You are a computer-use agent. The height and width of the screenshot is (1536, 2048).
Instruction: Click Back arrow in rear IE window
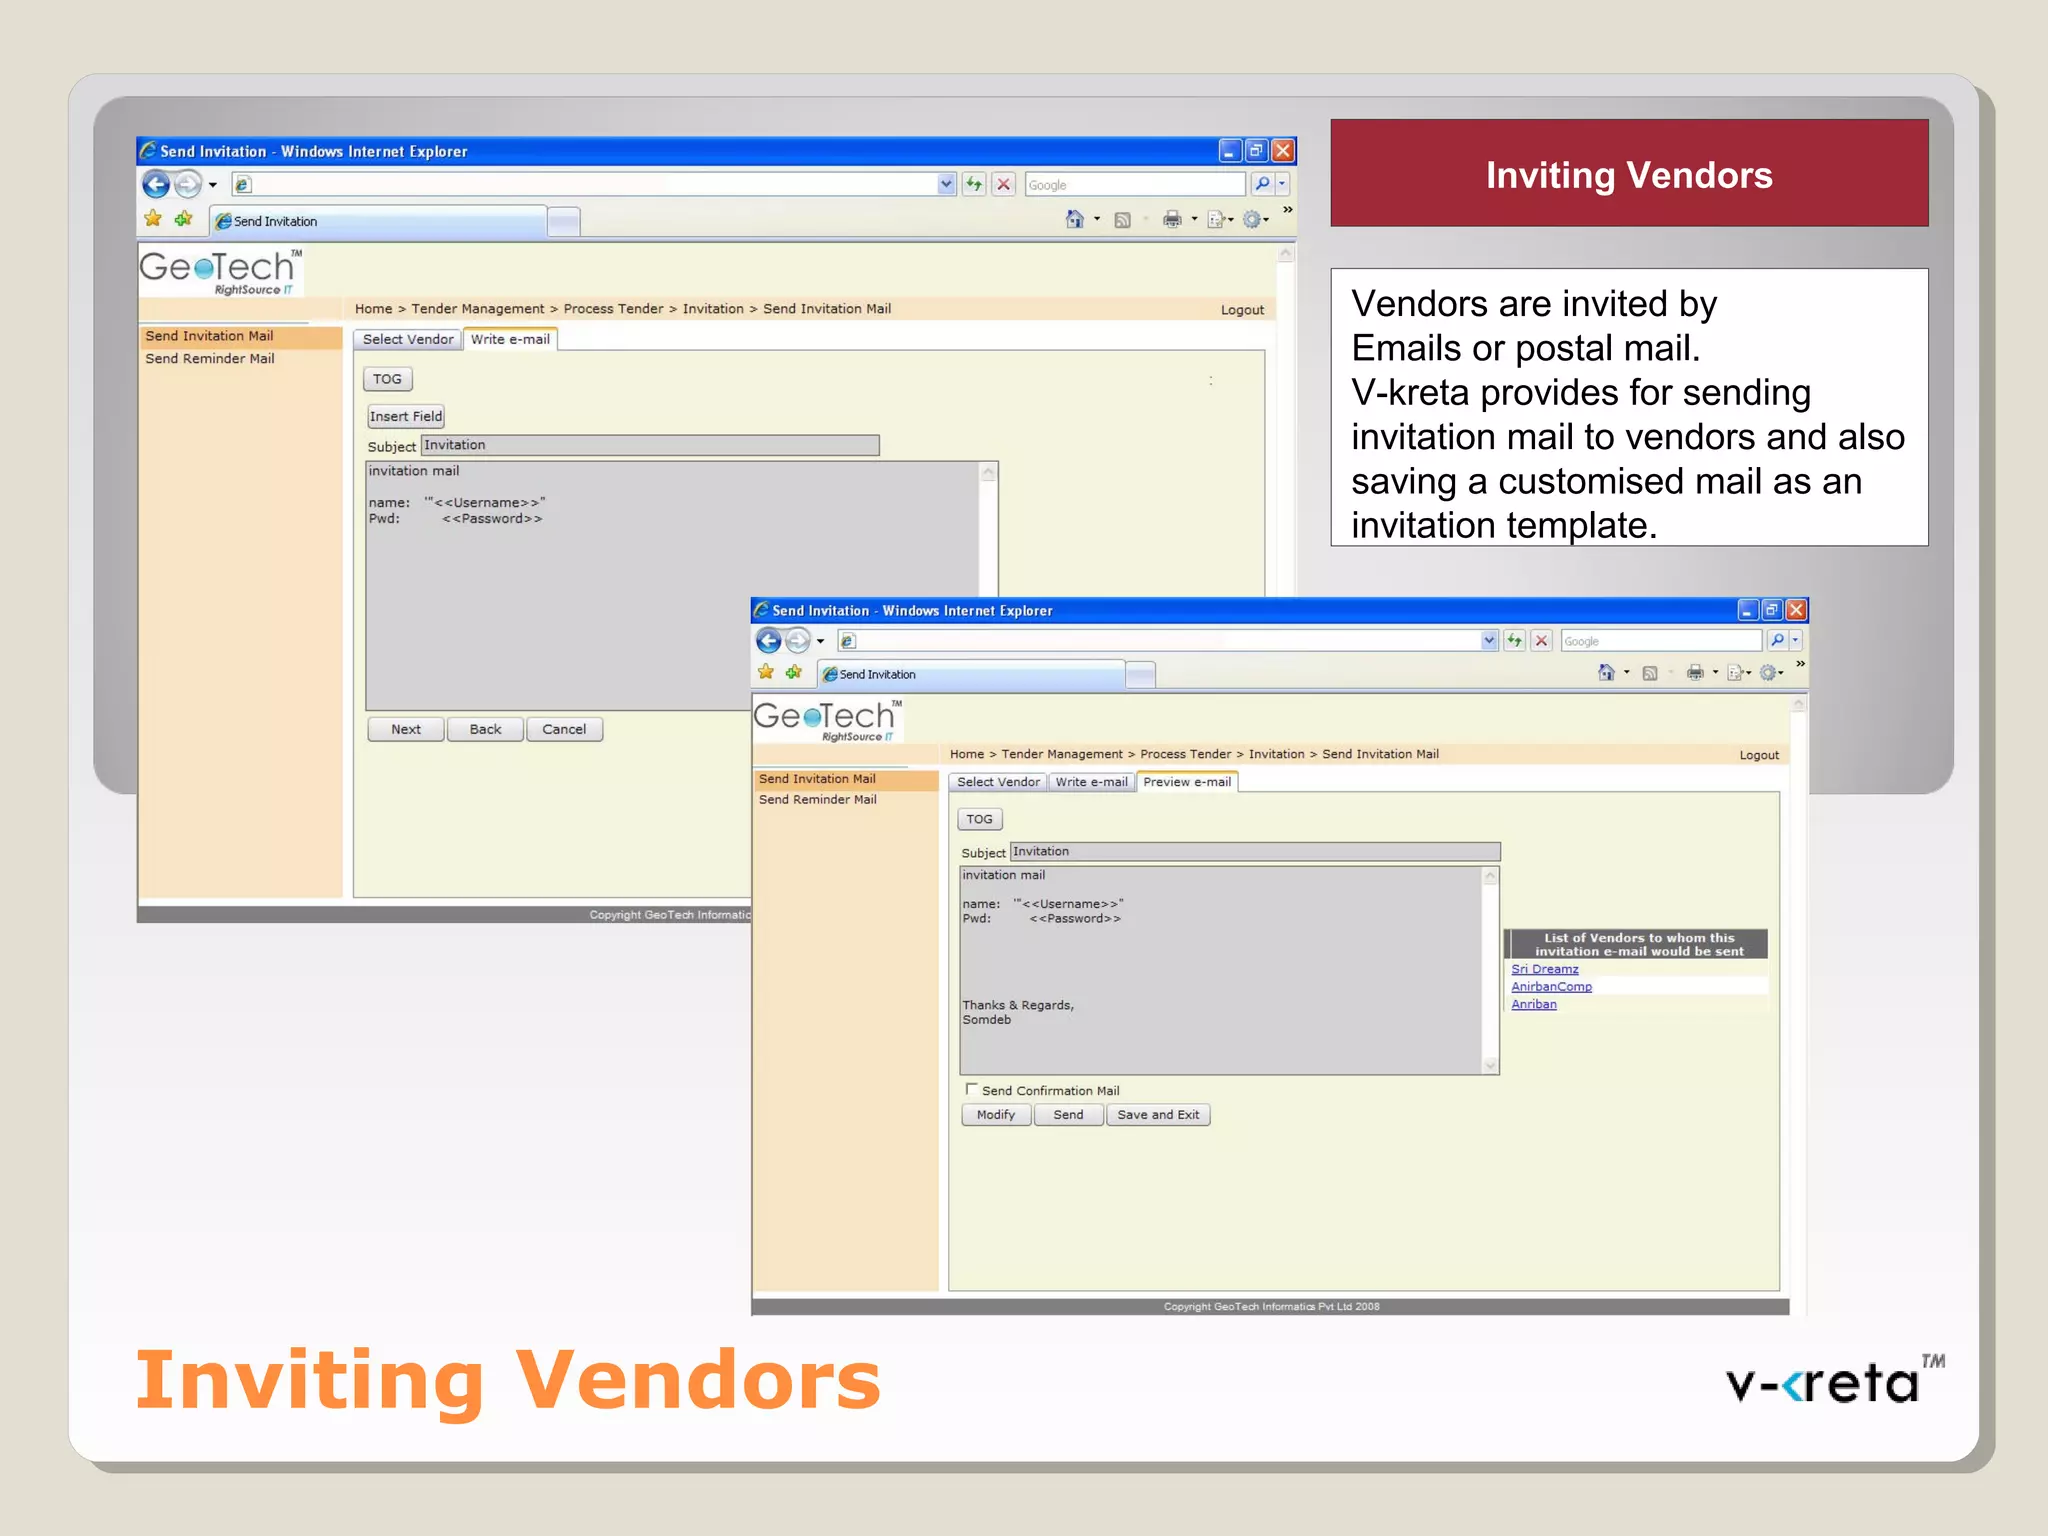click(x=156, y=184)
